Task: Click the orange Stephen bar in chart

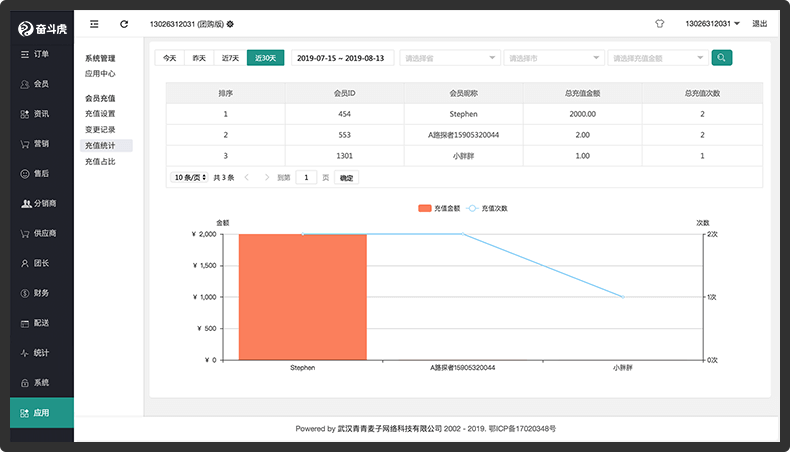Action: pyautogui.click(x=303, y=297)
